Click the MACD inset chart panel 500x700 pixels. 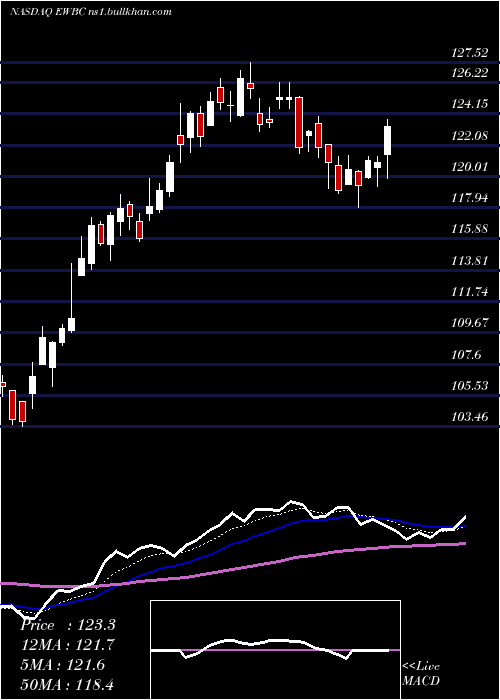tap(275, 650)
